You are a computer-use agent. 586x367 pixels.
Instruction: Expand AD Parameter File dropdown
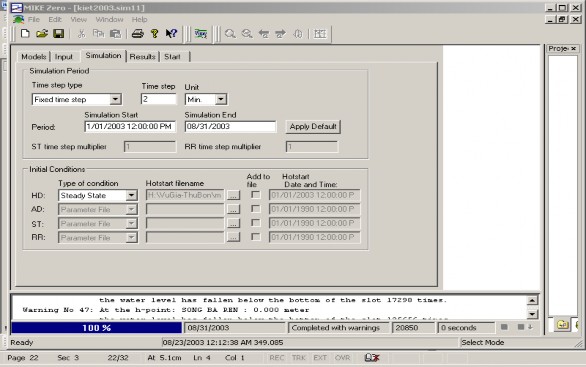(131, 209)
